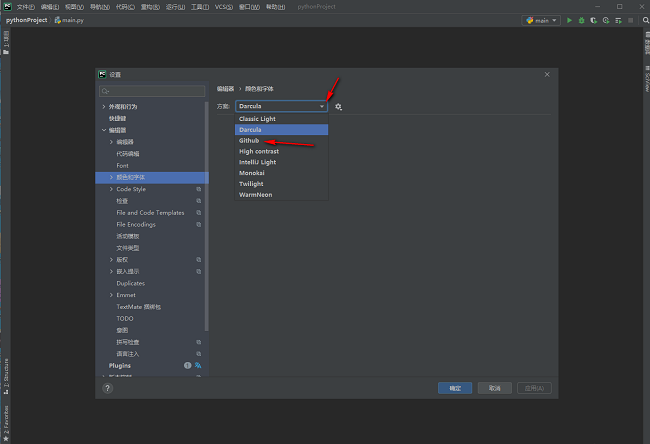Click the stop square icon in toolbar
This screenshot has height=444, width=650.
(631, 20)
